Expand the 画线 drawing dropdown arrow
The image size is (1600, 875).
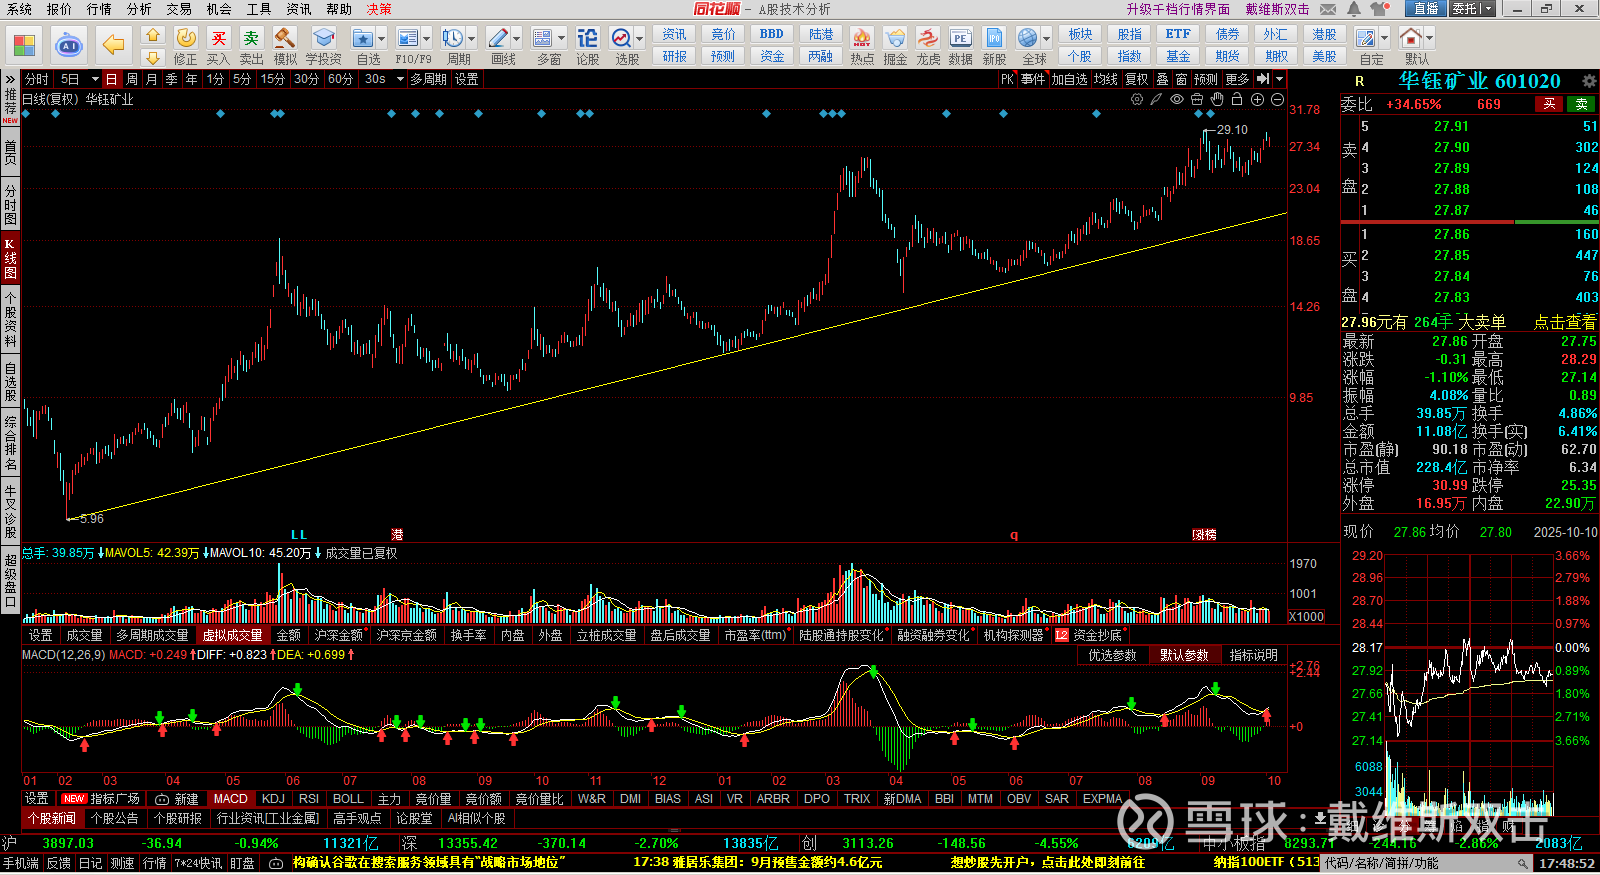point(517,39)
